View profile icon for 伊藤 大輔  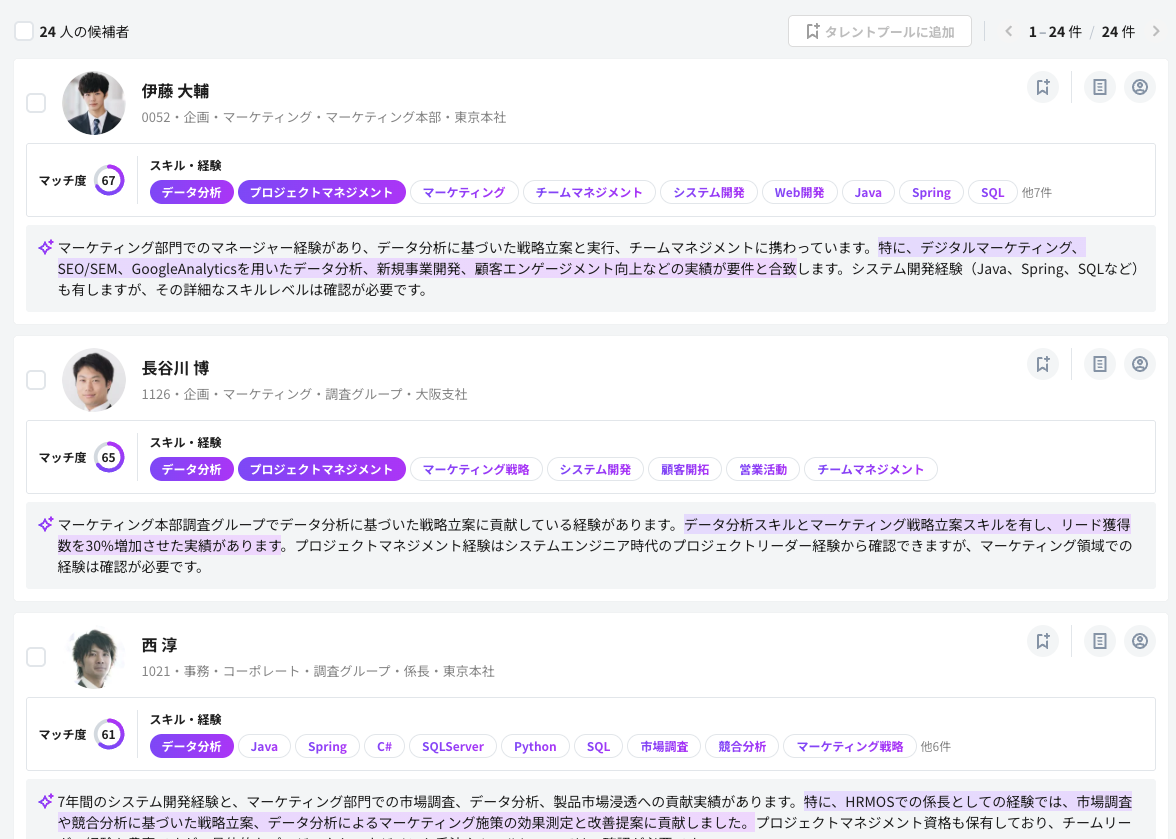tap(1139, 87)
